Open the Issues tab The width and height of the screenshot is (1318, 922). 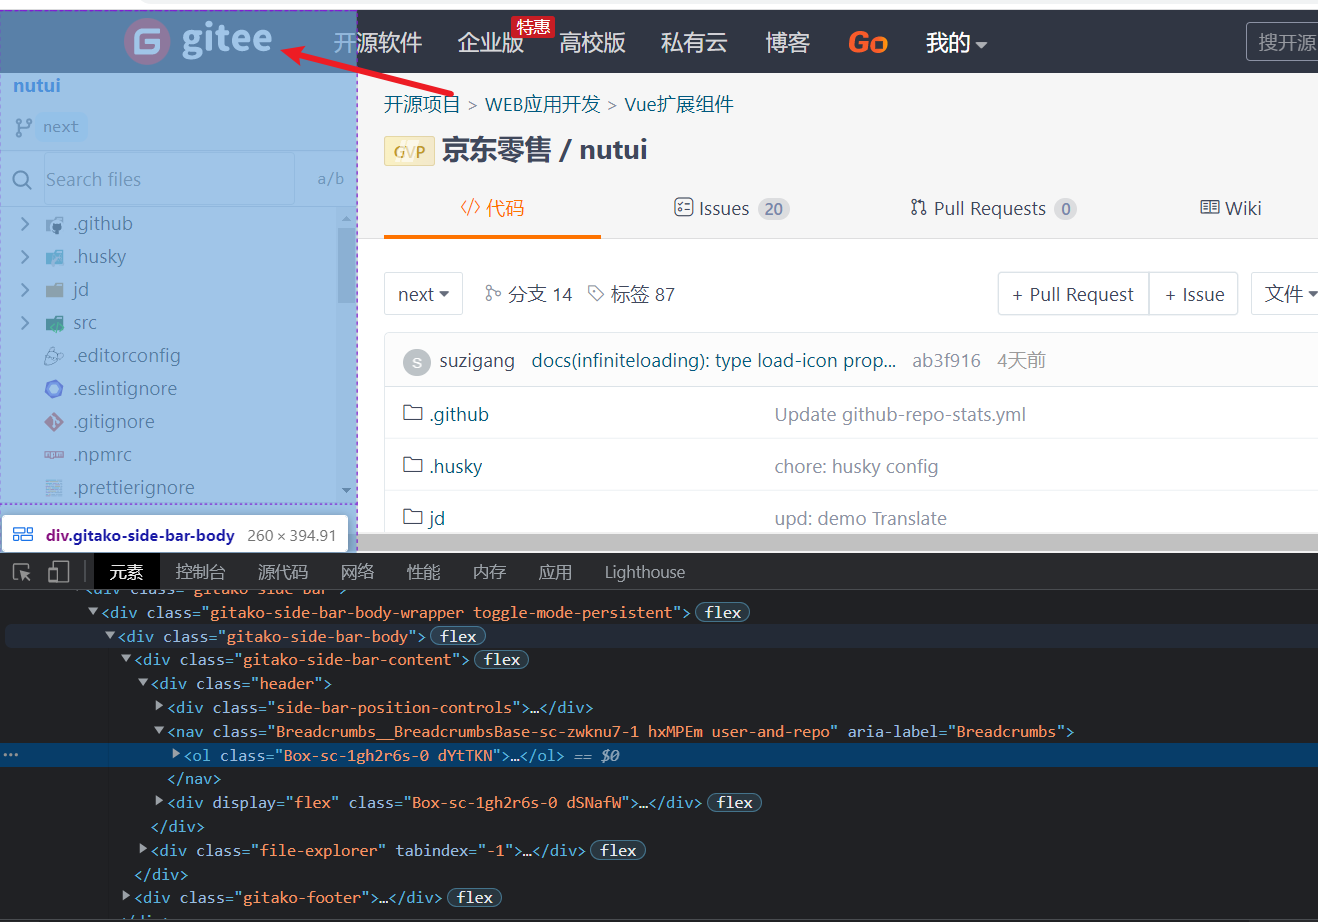click(x=731, y=209)
